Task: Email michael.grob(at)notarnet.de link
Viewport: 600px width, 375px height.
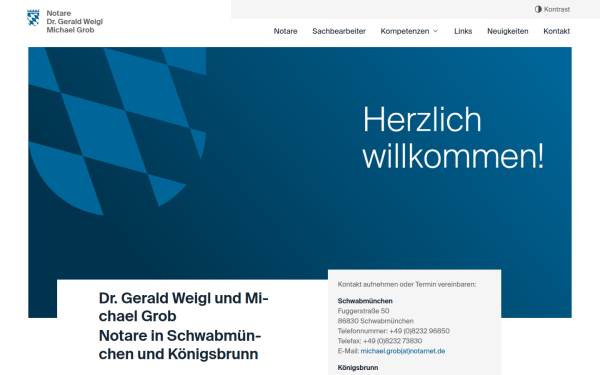Action: point(403,351)
